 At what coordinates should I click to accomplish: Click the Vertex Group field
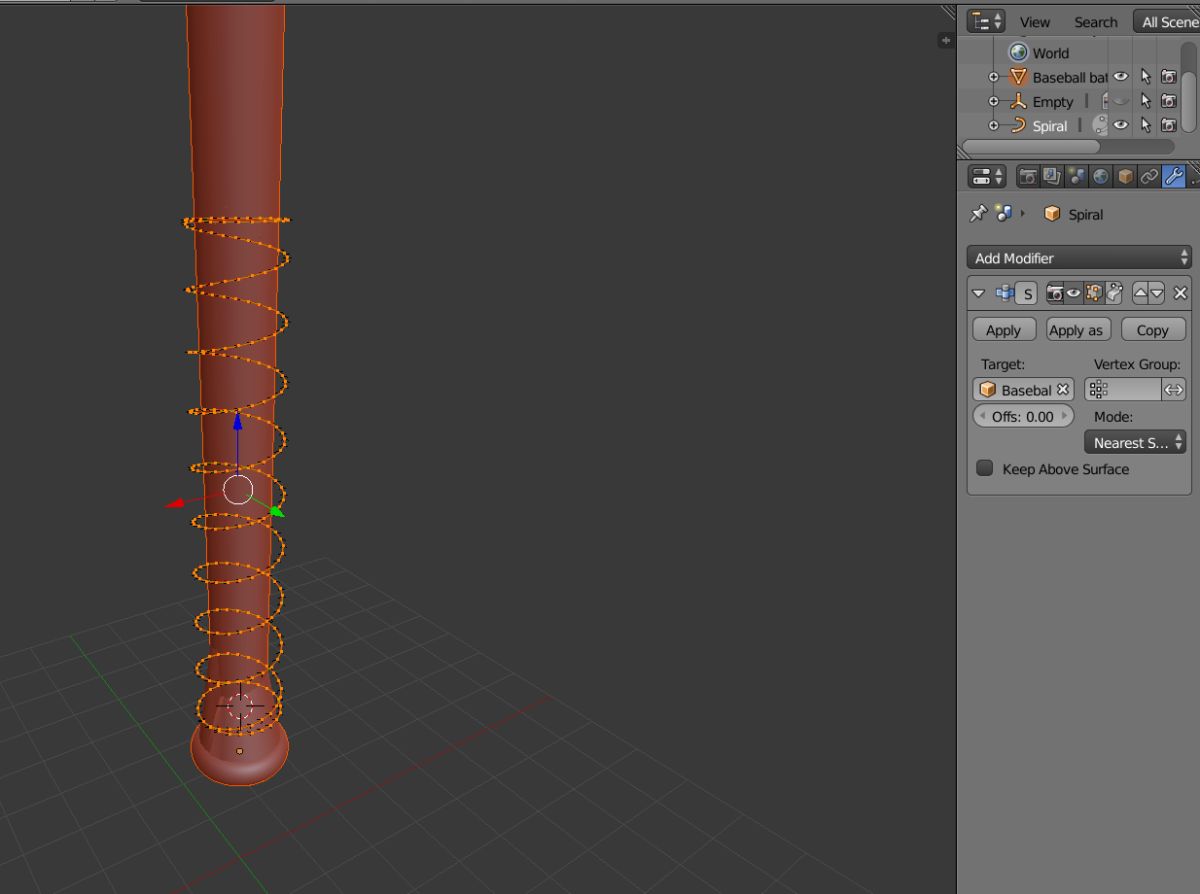click(1122, 390)
